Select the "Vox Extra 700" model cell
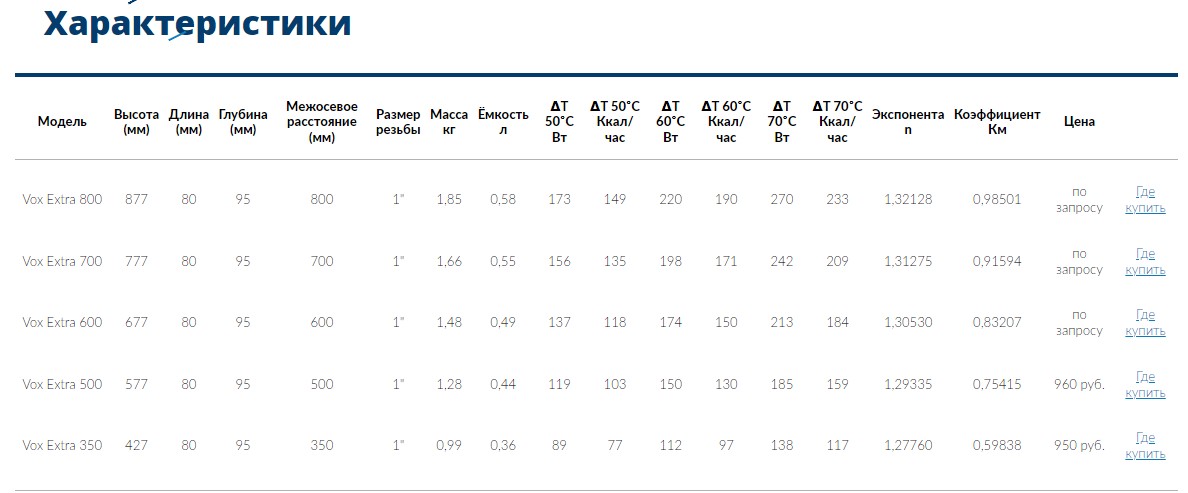Viewport: 1188px width, 493px height. point(62,261)
